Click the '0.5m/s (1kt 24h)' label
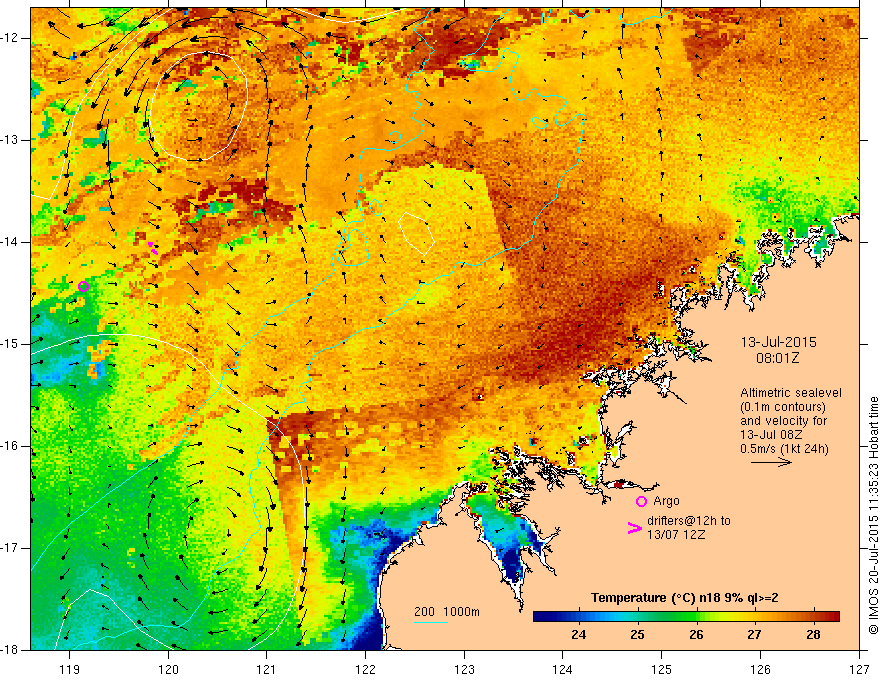The image size is (880, 680). coord(784,449)
